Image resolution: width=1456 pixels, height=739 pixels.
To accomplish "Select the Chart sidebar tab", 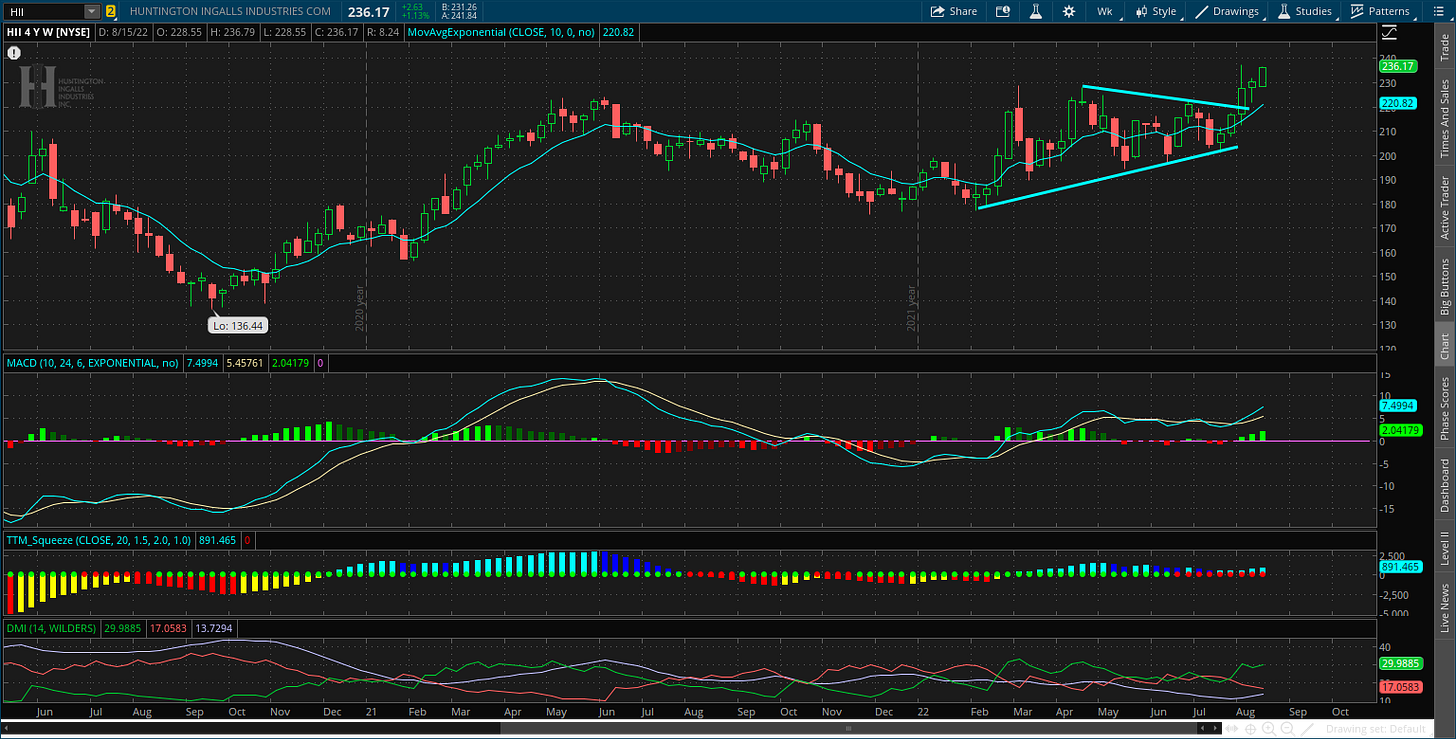I will coord(1444,346).
